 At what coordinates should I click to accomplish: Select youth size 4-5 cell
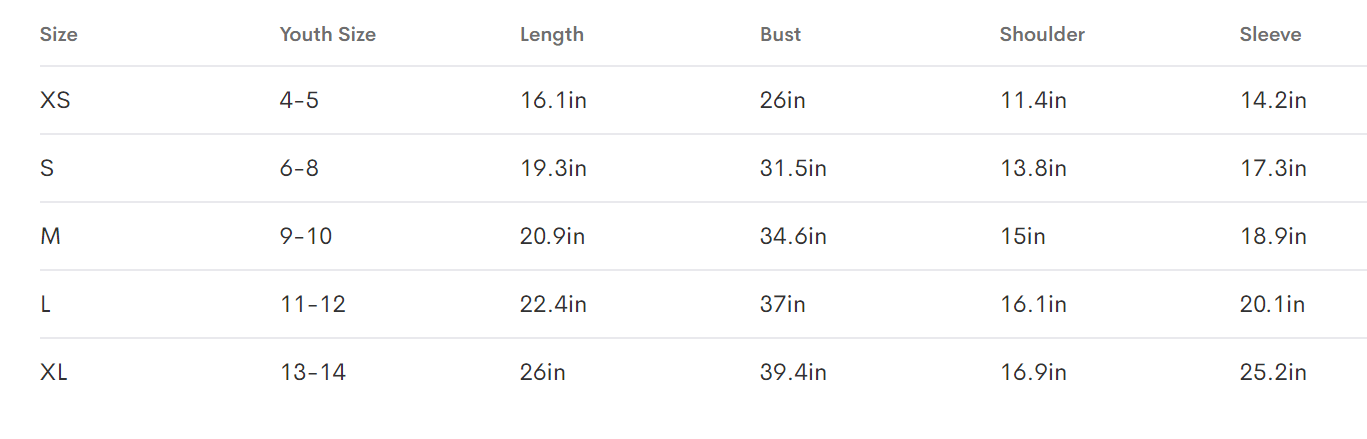(299, 100)
